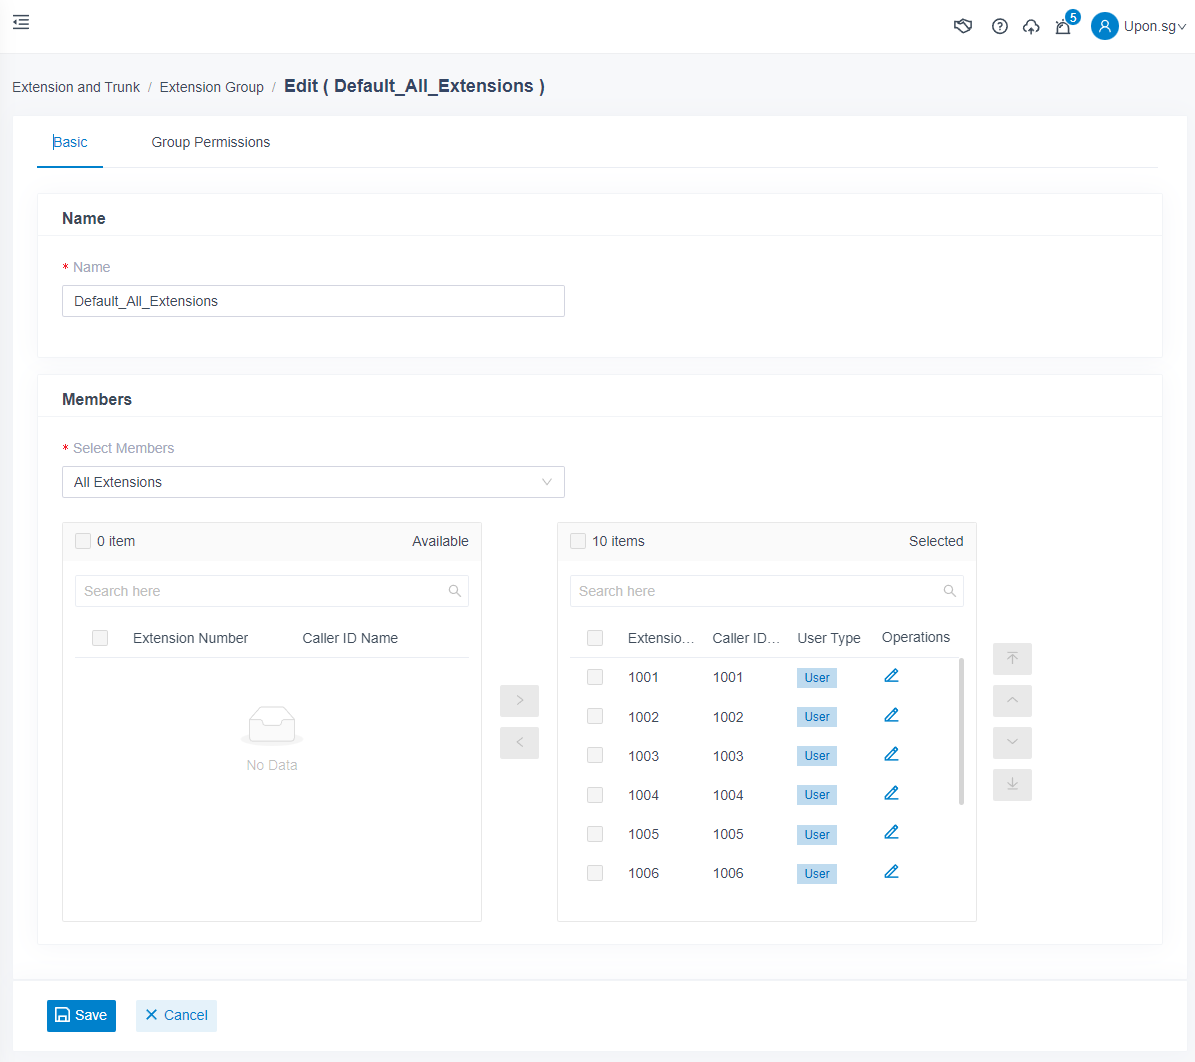This screenshot has height=1062, width=1195.
Task: Check the box for extension 1005
Action: [x=595, y=834]
